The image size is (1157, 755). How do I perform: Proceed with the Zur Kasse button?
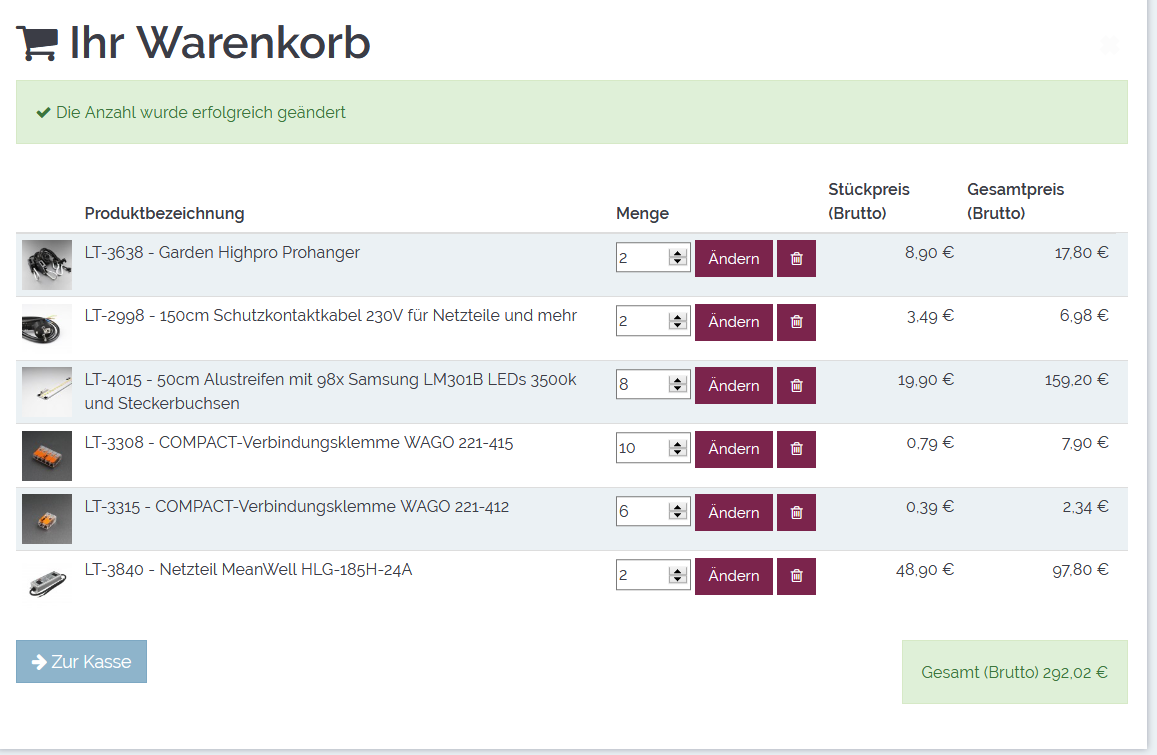pyautogui.click(x=81, y=662)
